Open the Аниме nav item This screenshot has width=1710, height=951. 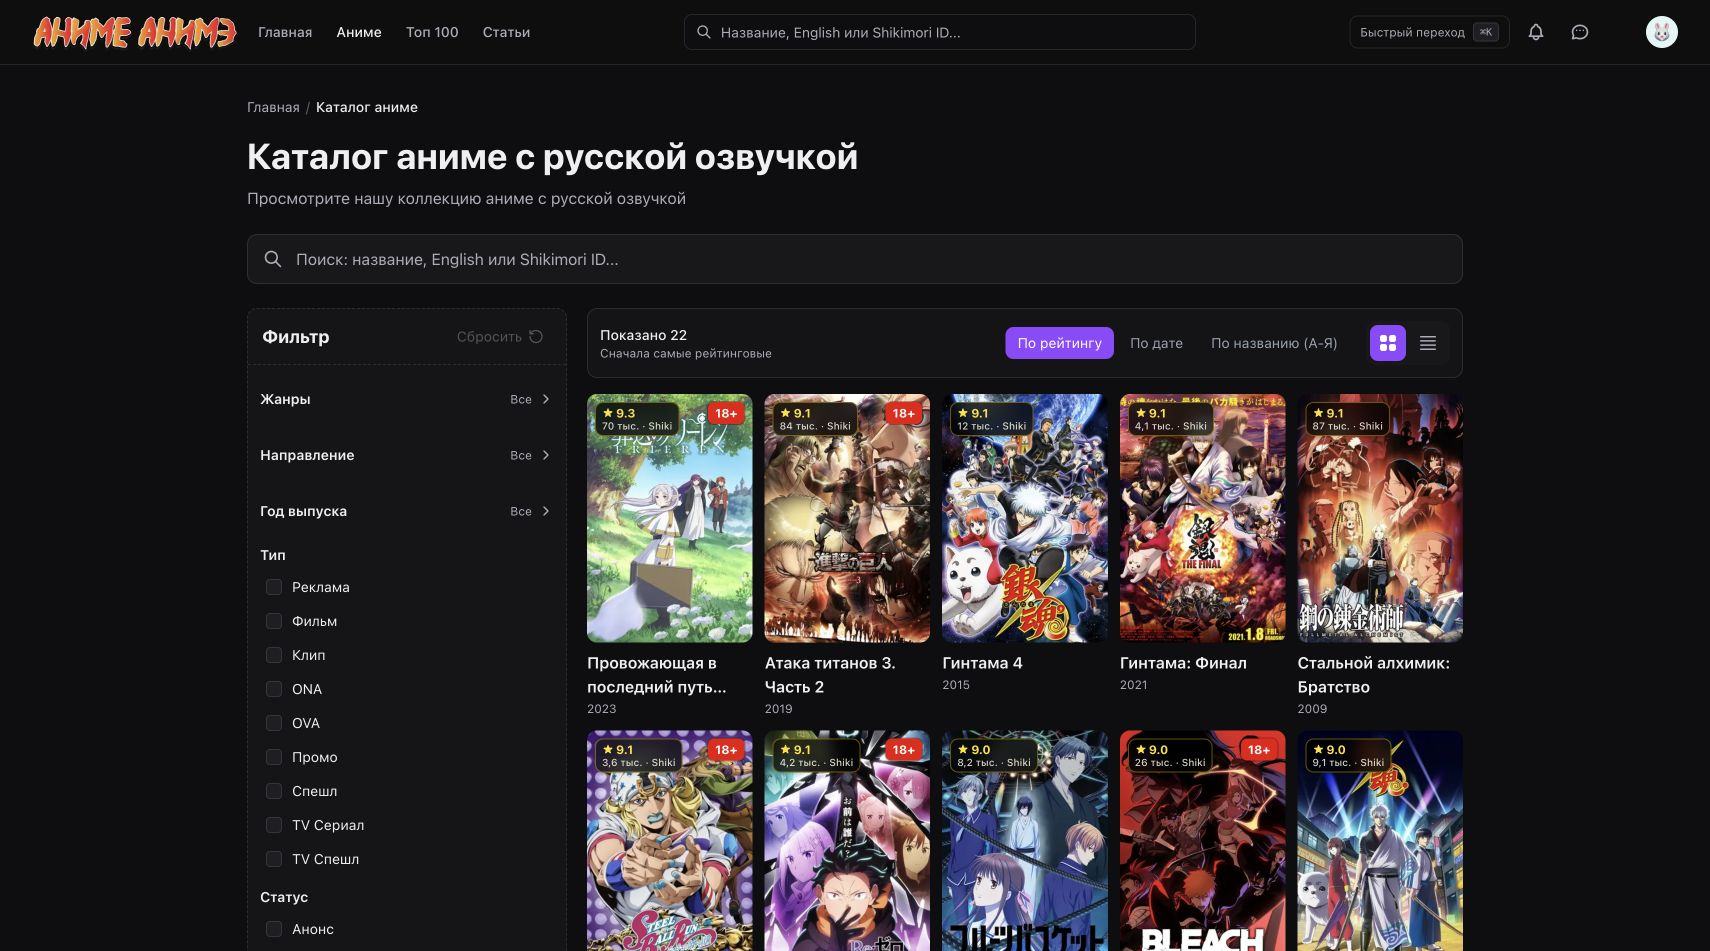point(359,32)
